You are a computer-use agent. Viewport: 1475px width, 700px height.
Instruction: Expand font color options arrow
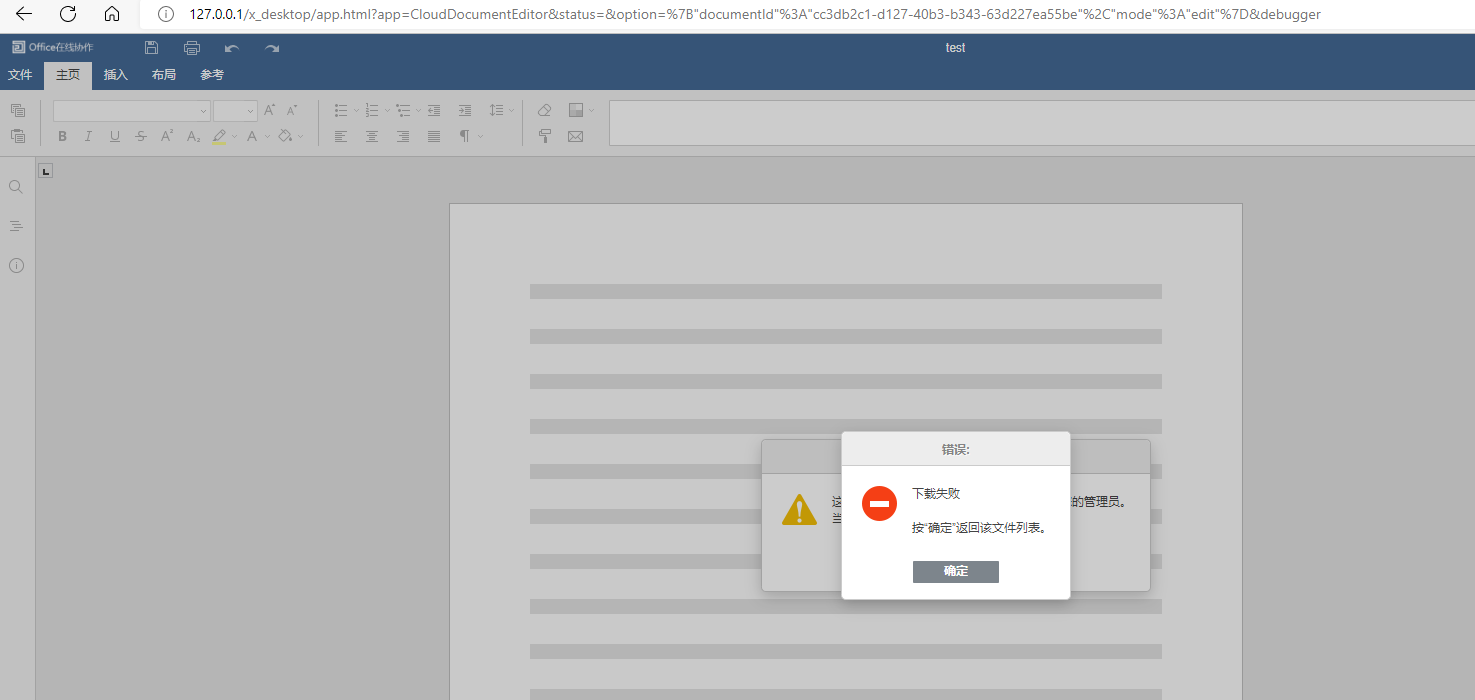click(x=267, y=136)
